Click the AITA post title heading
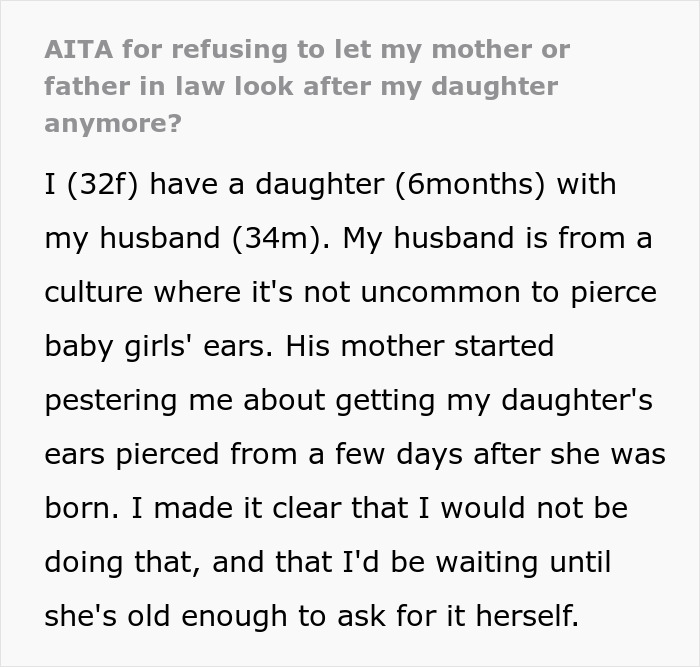700x667 pixels. [300, 86]
